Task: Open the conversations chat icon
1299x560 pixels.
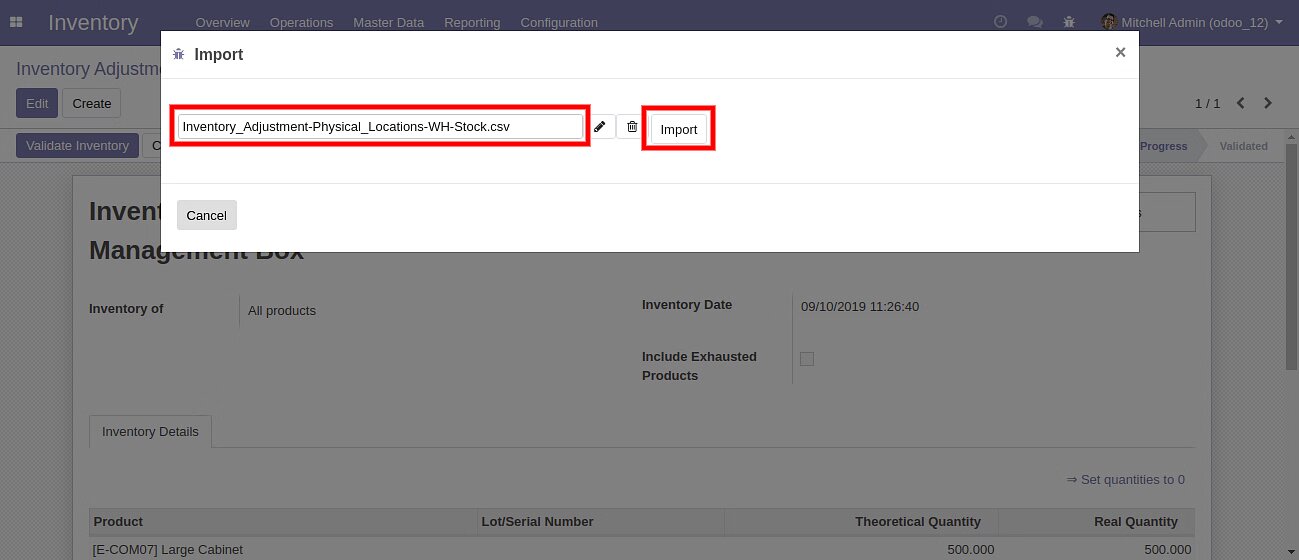Action: pyautogui.click(x=1035, y=22)
